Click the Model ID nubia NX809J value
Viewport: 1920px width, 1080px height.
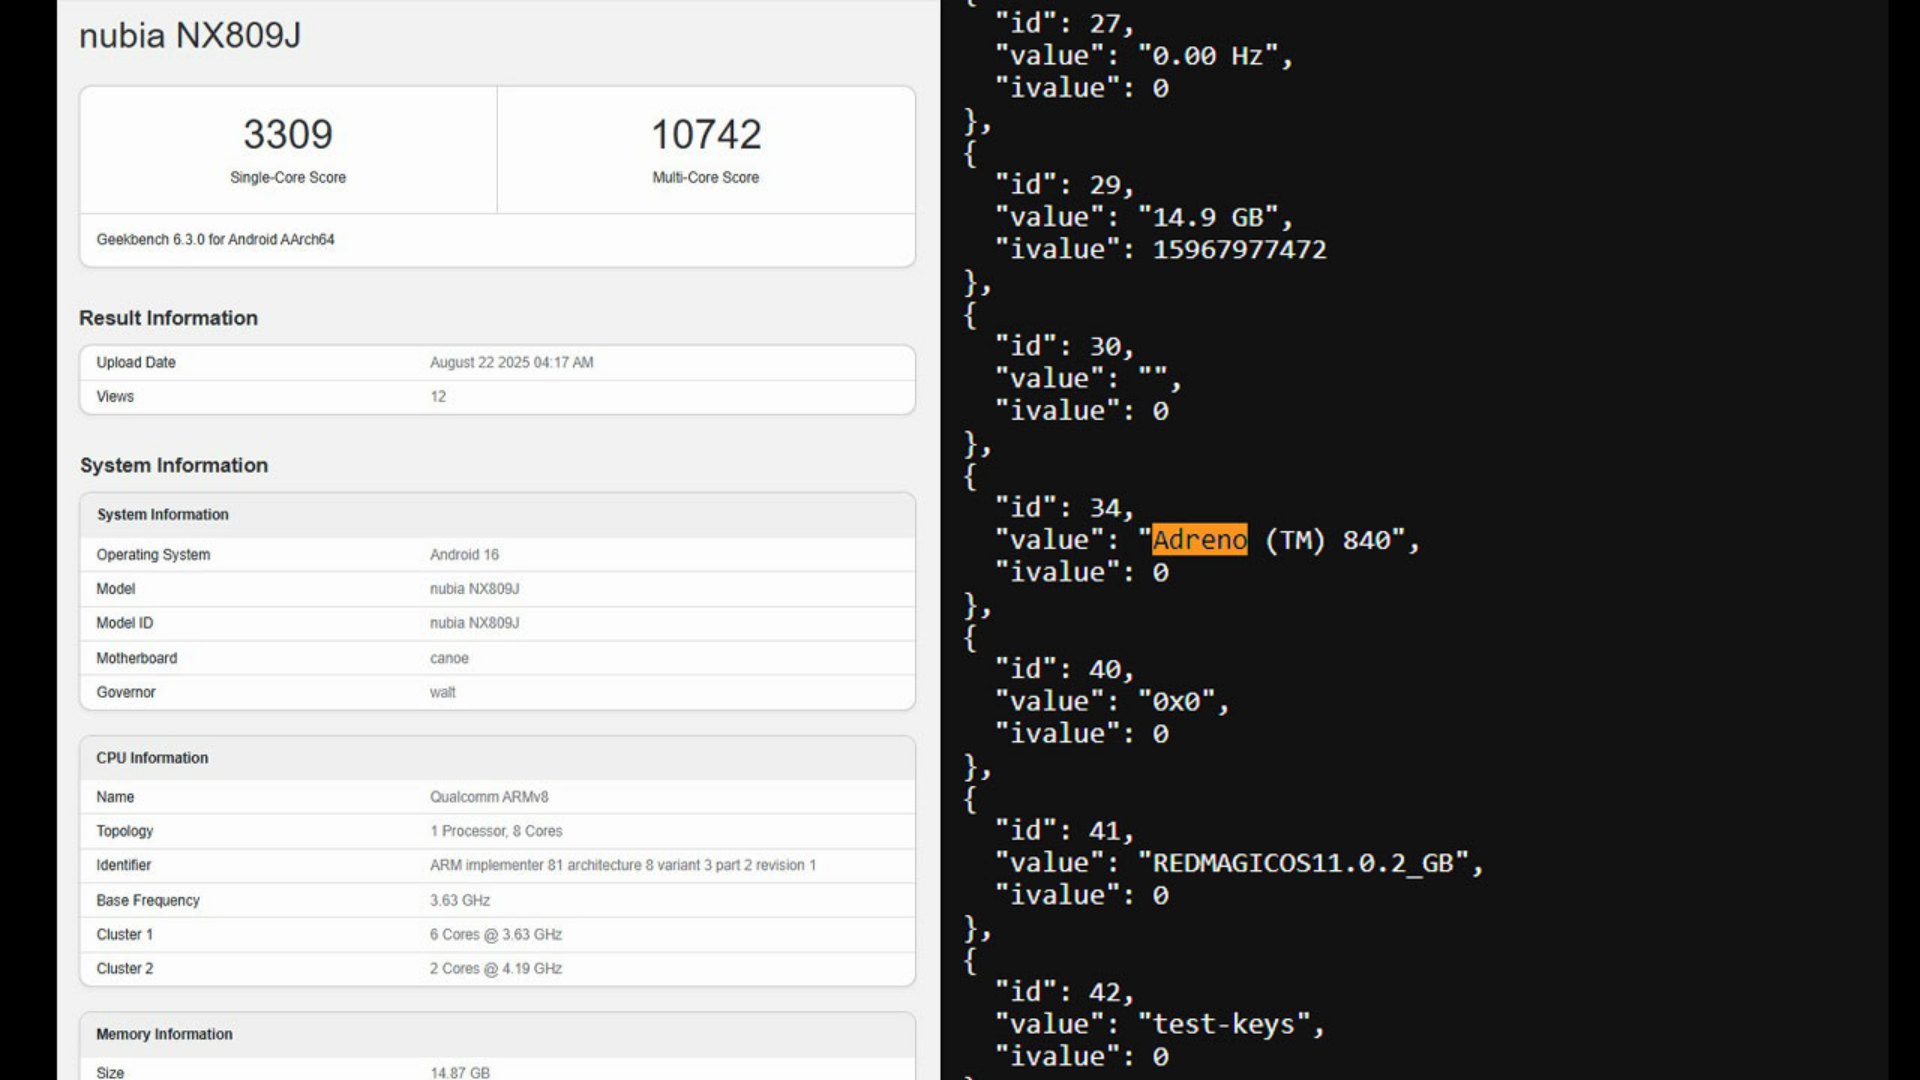tap(474, 623)
